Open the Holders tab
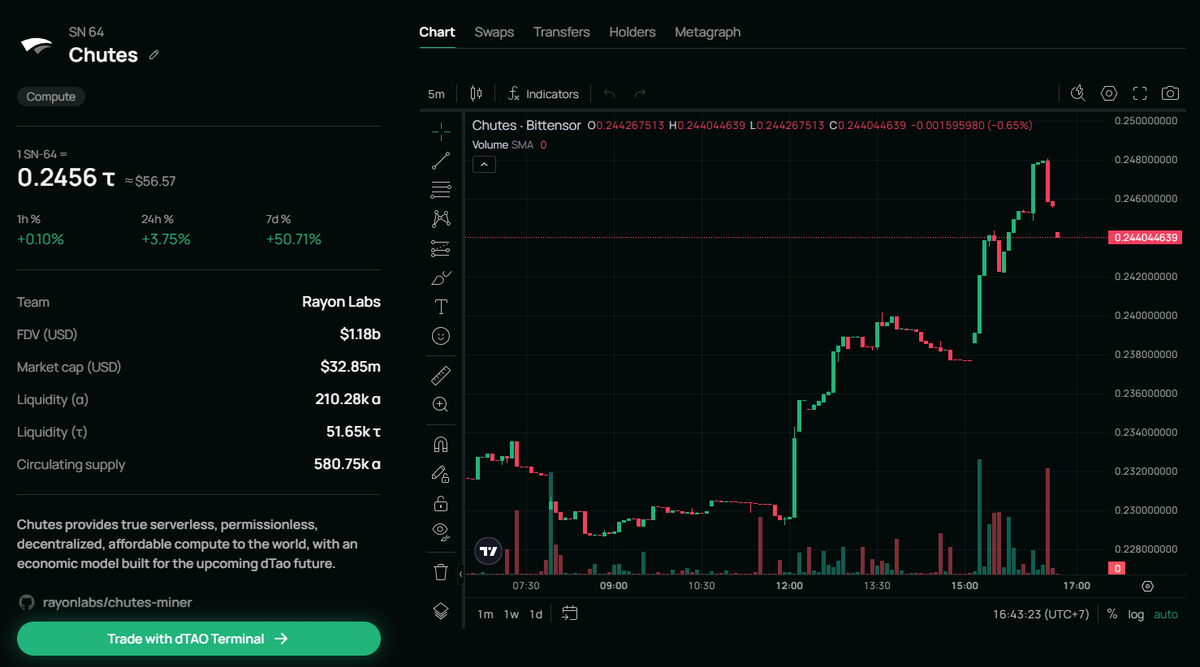Screen dimensions: 1200x667 (633, 32)
